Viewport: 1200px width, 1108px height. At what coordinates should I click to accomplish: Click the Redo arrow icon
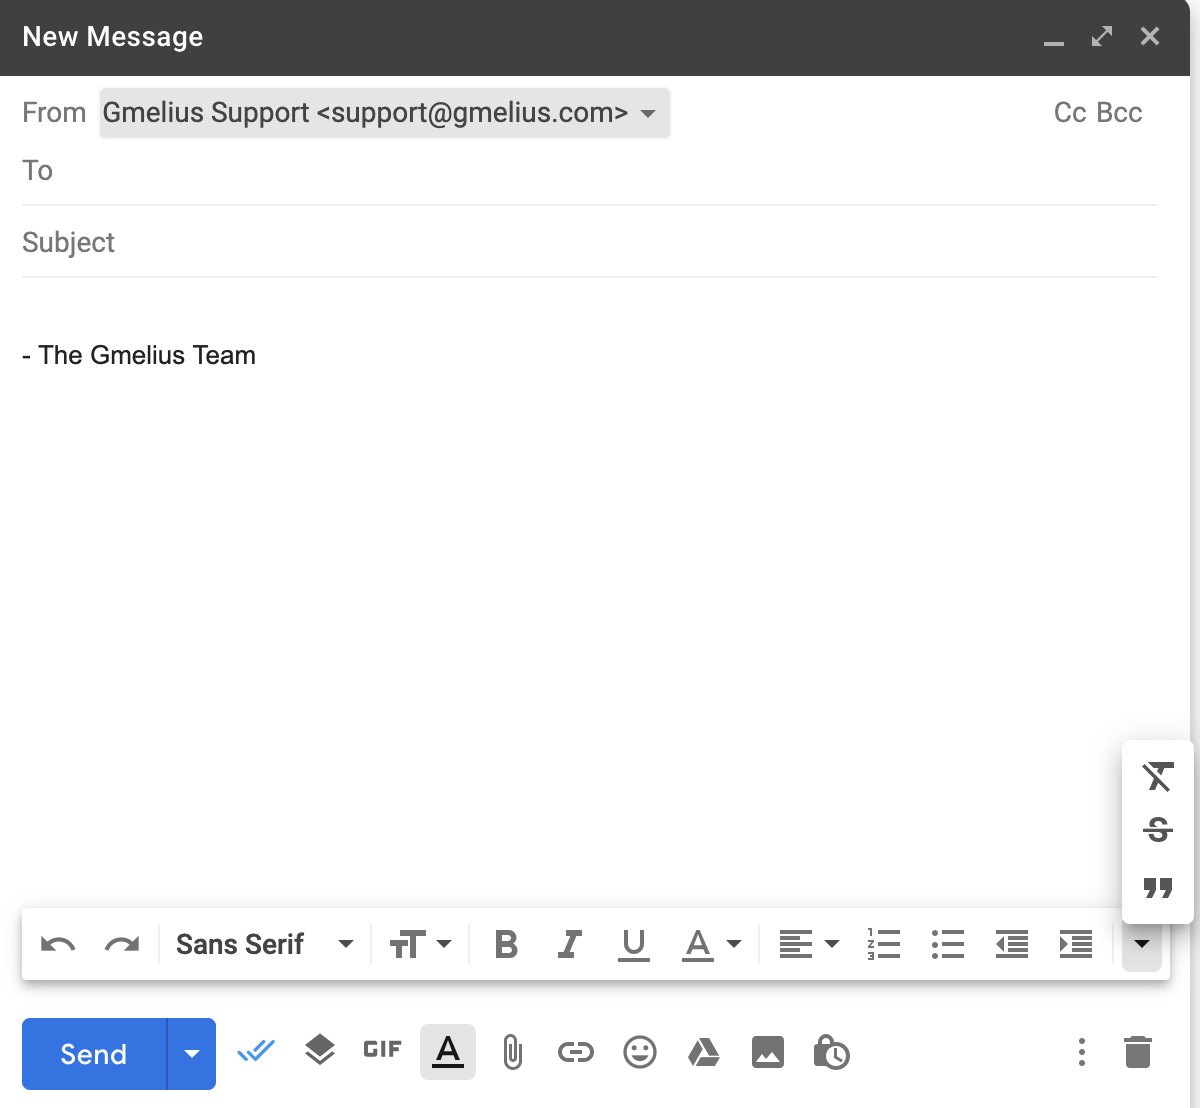coord(122,944)
